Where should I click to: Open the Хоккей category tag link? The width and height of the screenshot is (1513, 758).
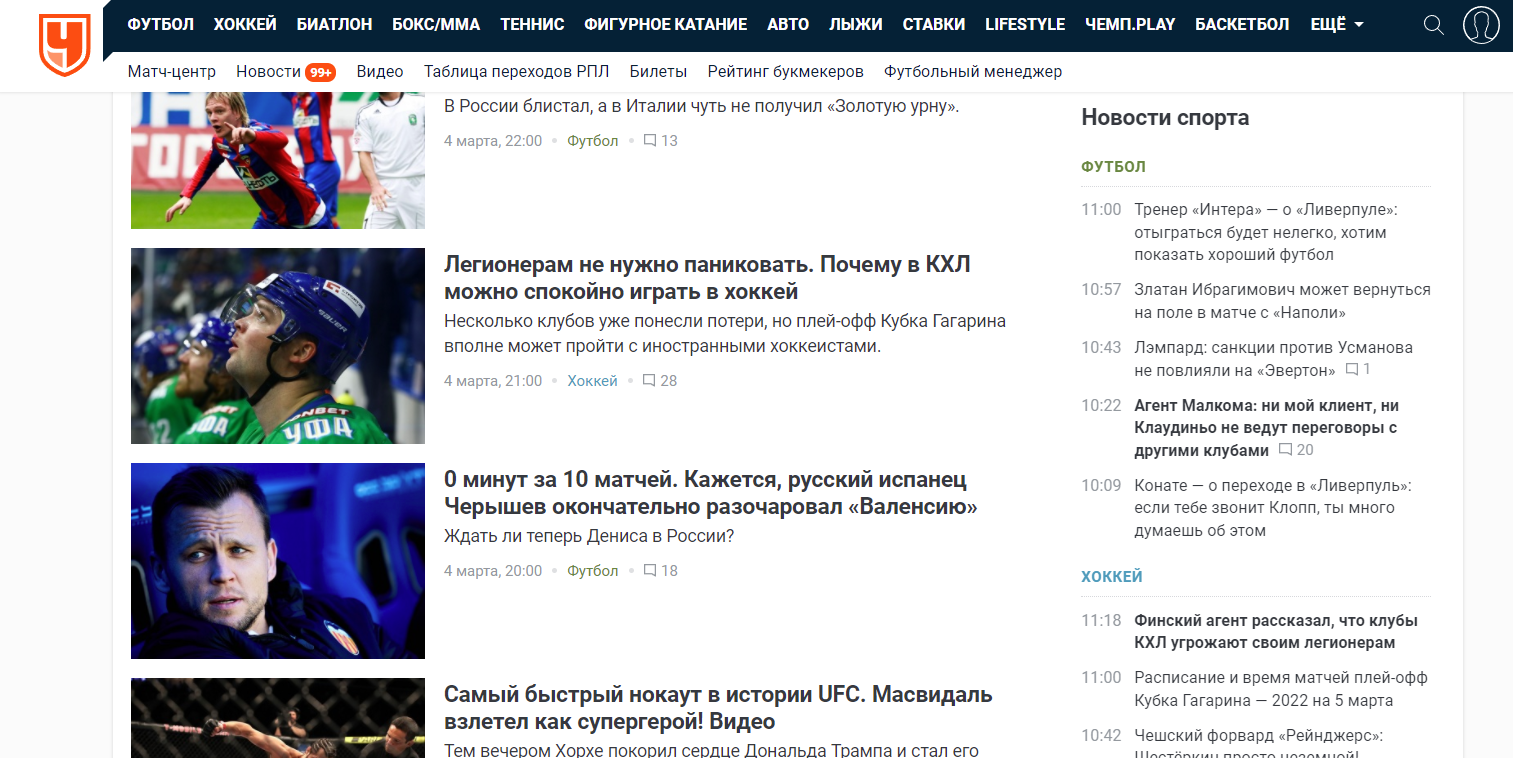point(593,381)
